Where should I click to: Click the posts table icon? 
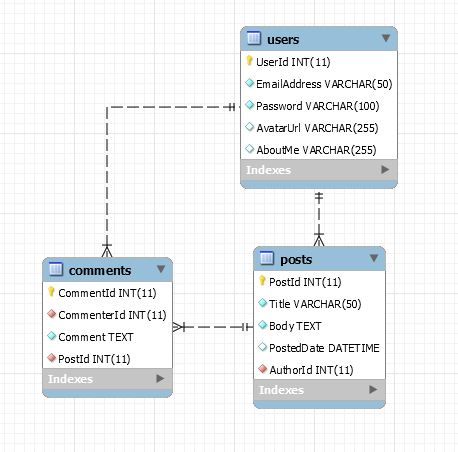[x=266, y=258]
